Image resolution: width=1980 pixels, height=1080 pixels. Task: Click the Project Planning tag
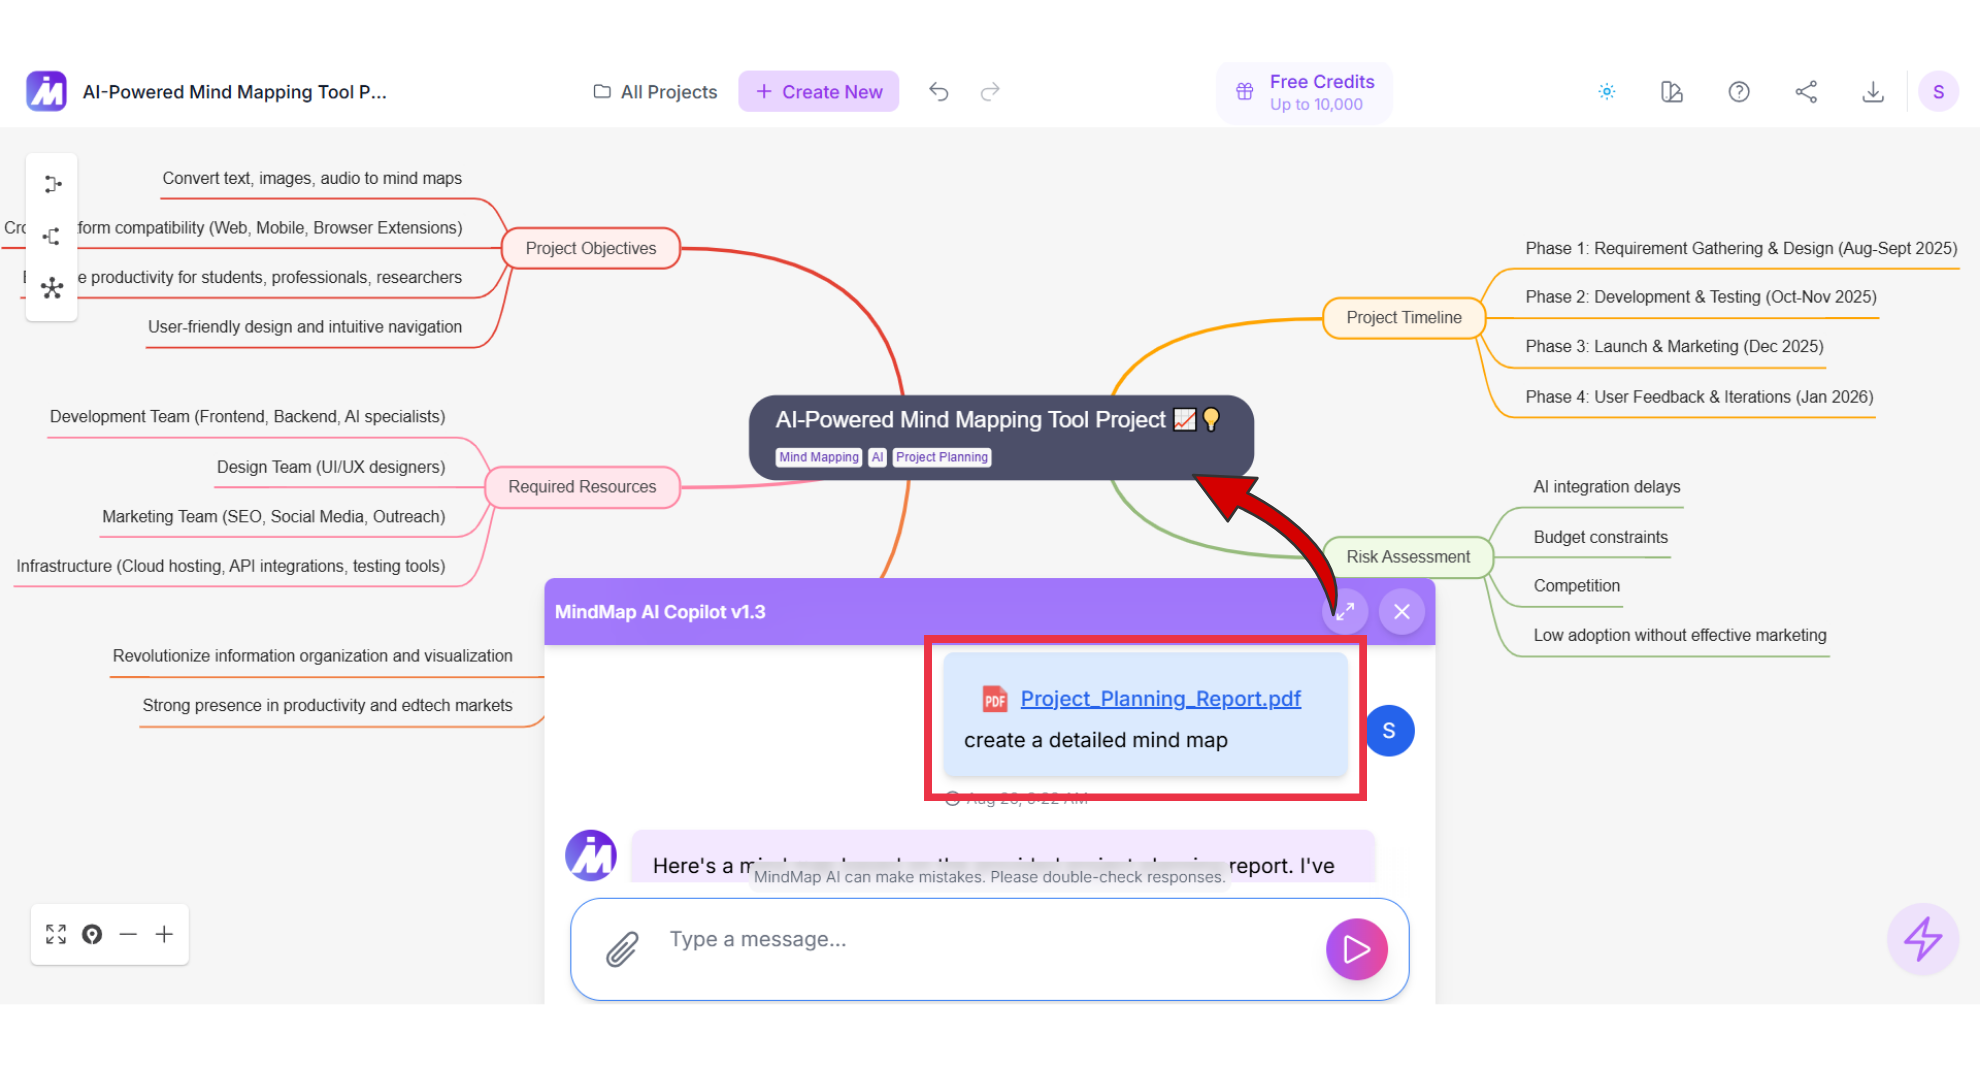941,457
